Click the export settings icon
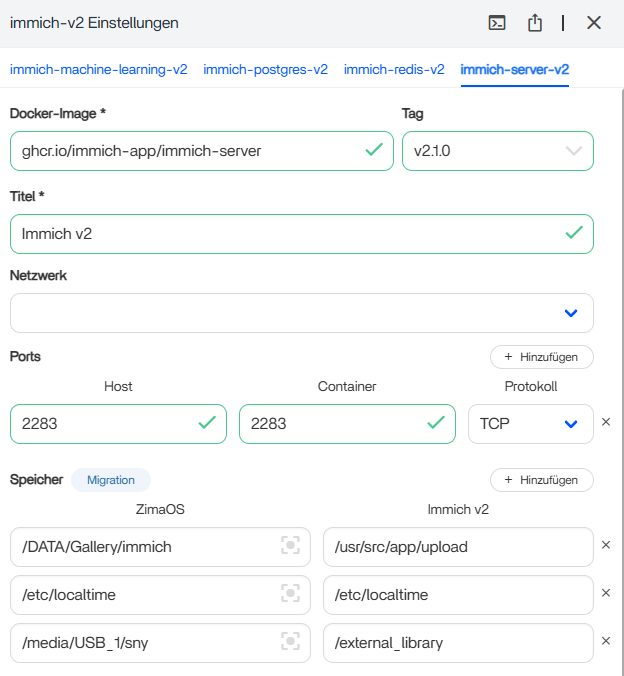Image resolution: width=624 pixels, height=676 pixels. [x=535, y=23]
